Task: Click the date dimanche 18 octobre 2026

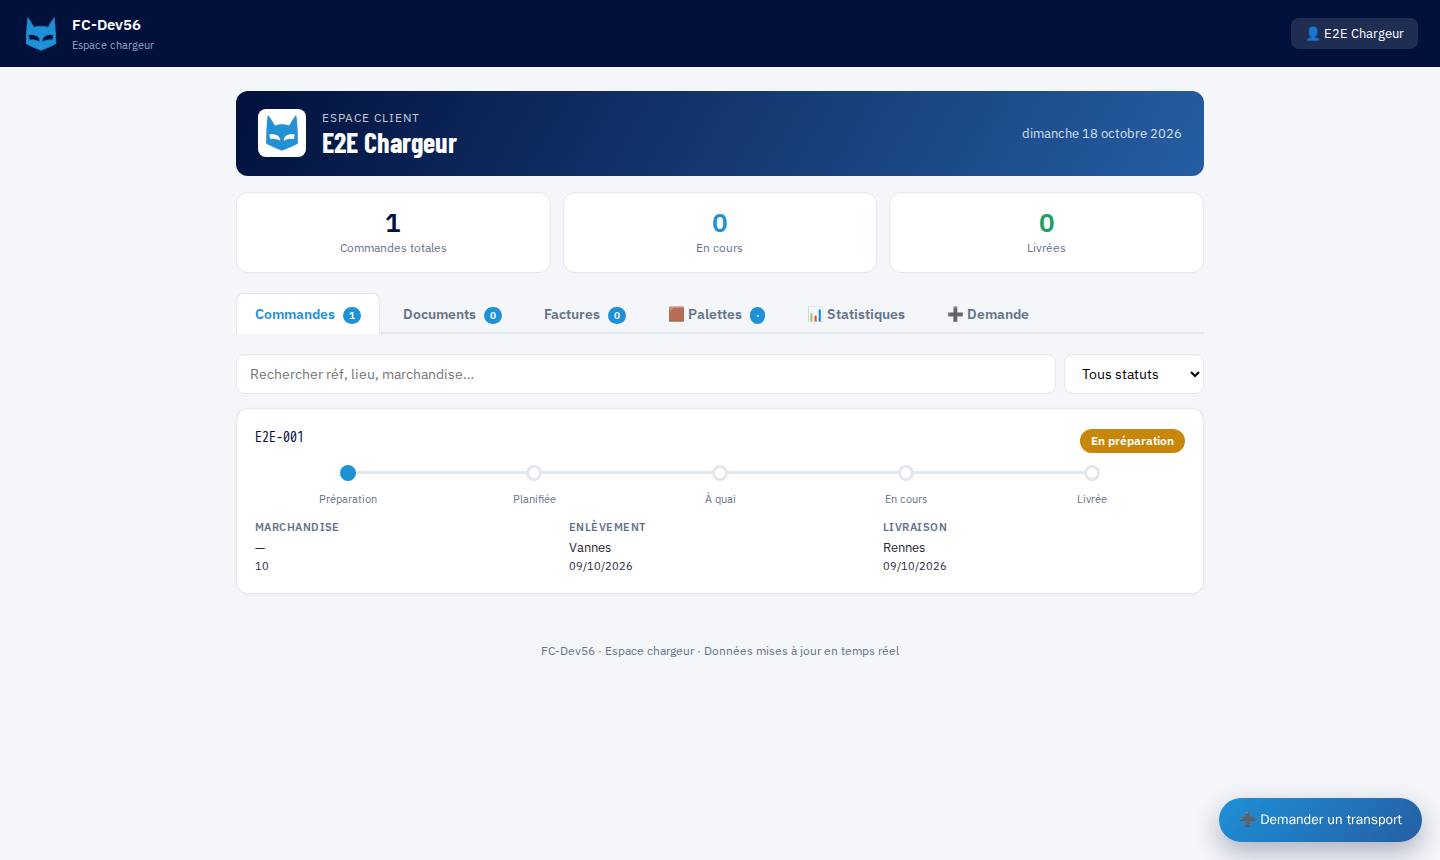Action: pyautogui.click(x=1102, y=133)
